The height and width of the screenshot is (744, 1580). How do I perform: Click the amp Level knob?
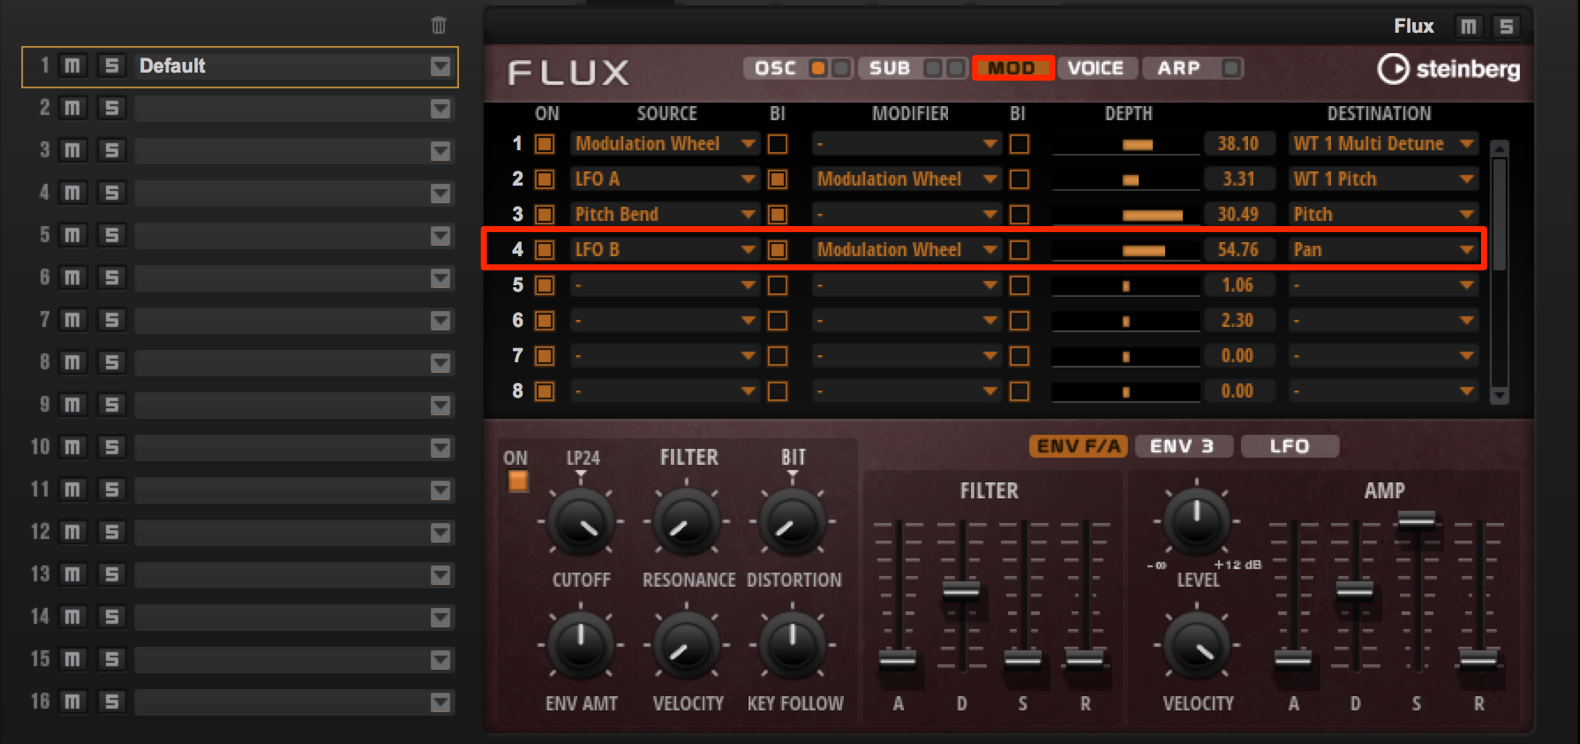[1196, 521]
